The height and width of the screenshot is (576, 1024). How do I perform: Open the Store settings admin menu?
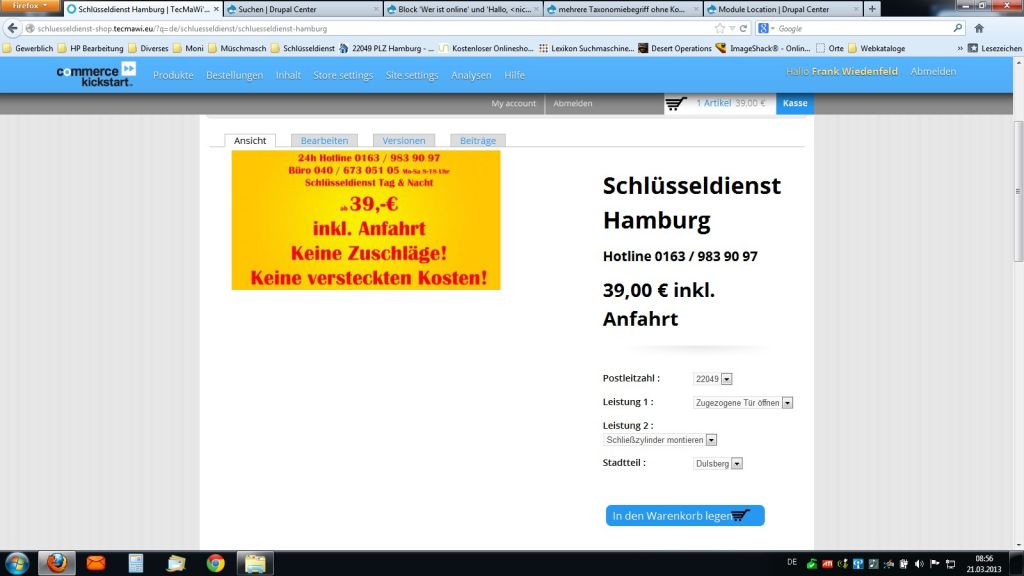point(342,75)
